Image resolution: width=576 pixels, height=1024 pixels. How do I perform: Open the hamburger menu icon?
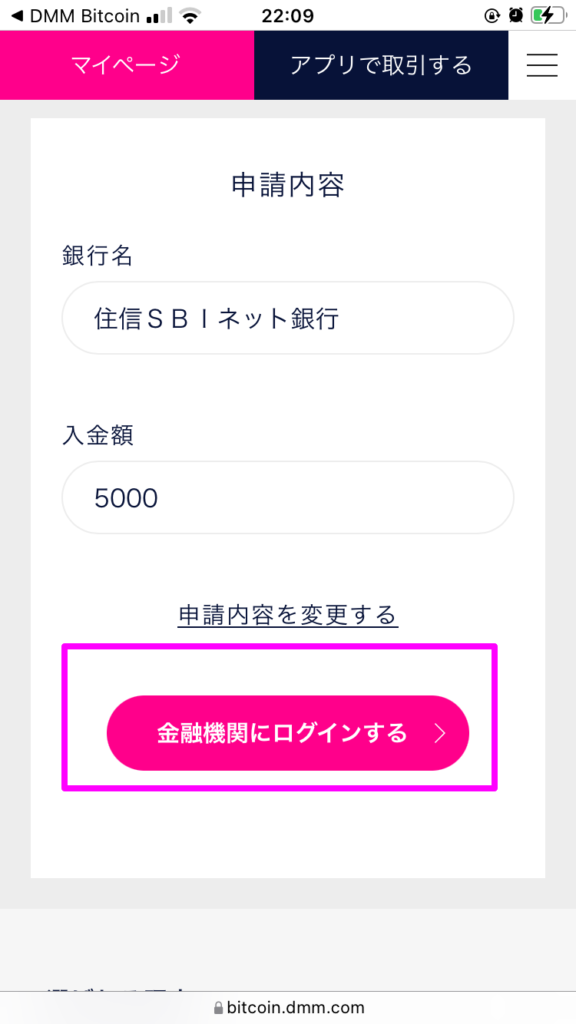(542, 65)
